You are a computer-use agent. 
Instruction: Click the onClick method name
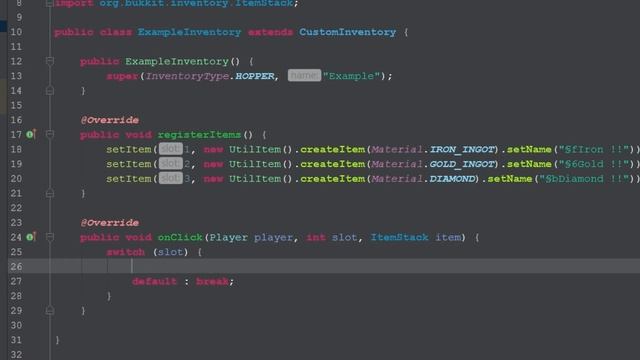(180, 237)
